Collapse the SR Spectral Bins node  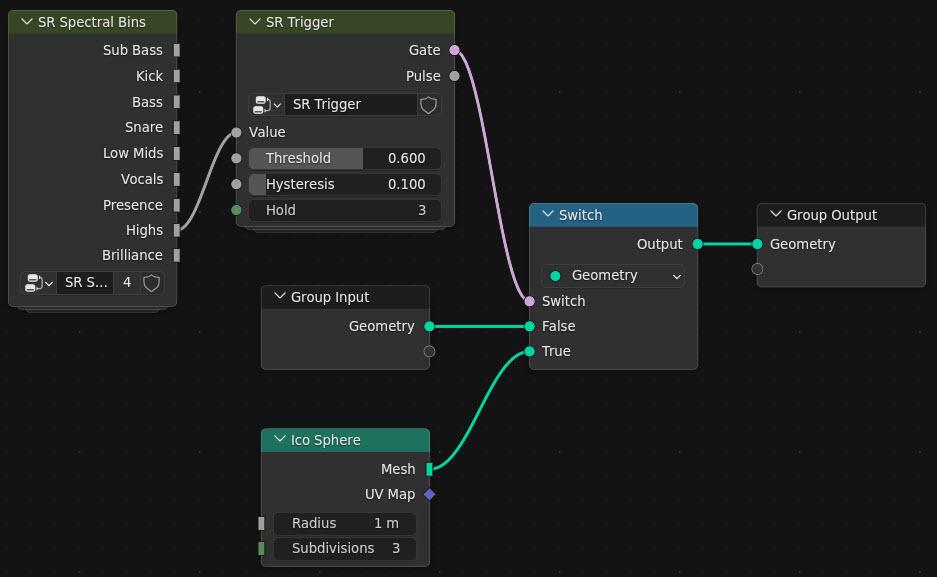(26, 22)
